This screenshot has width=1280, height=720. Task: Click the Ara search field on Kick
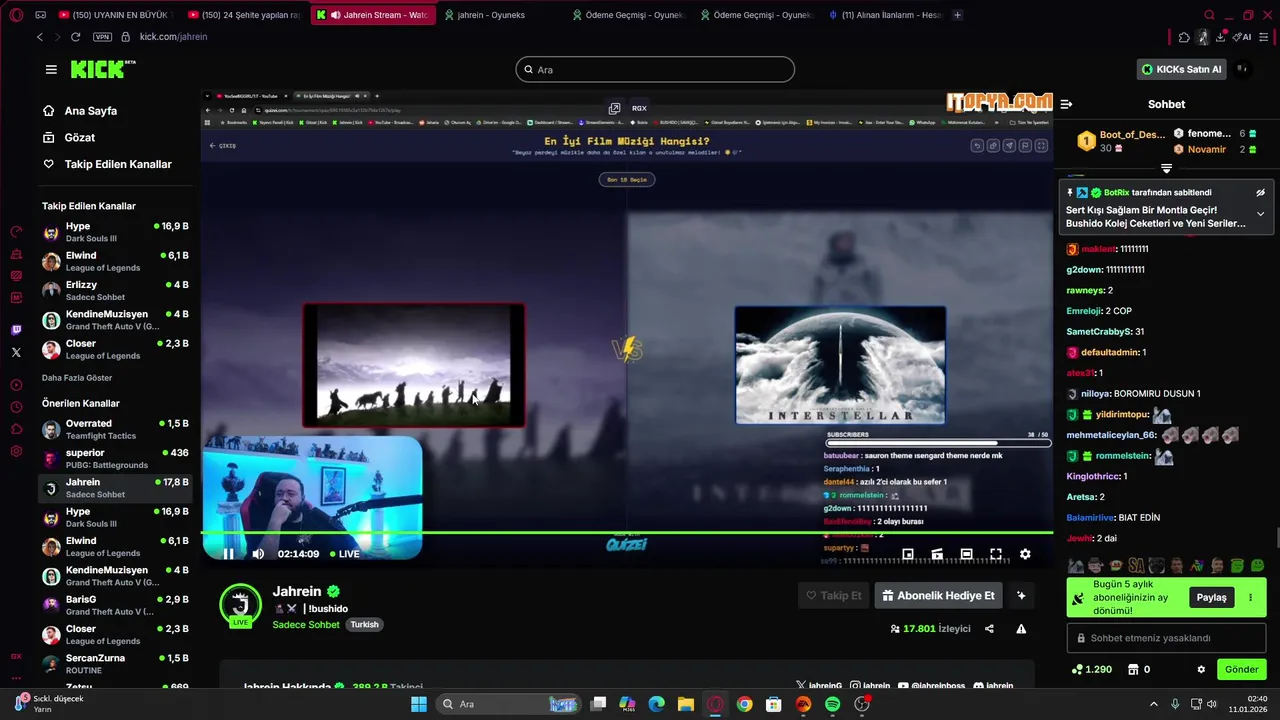click(655, 69)
